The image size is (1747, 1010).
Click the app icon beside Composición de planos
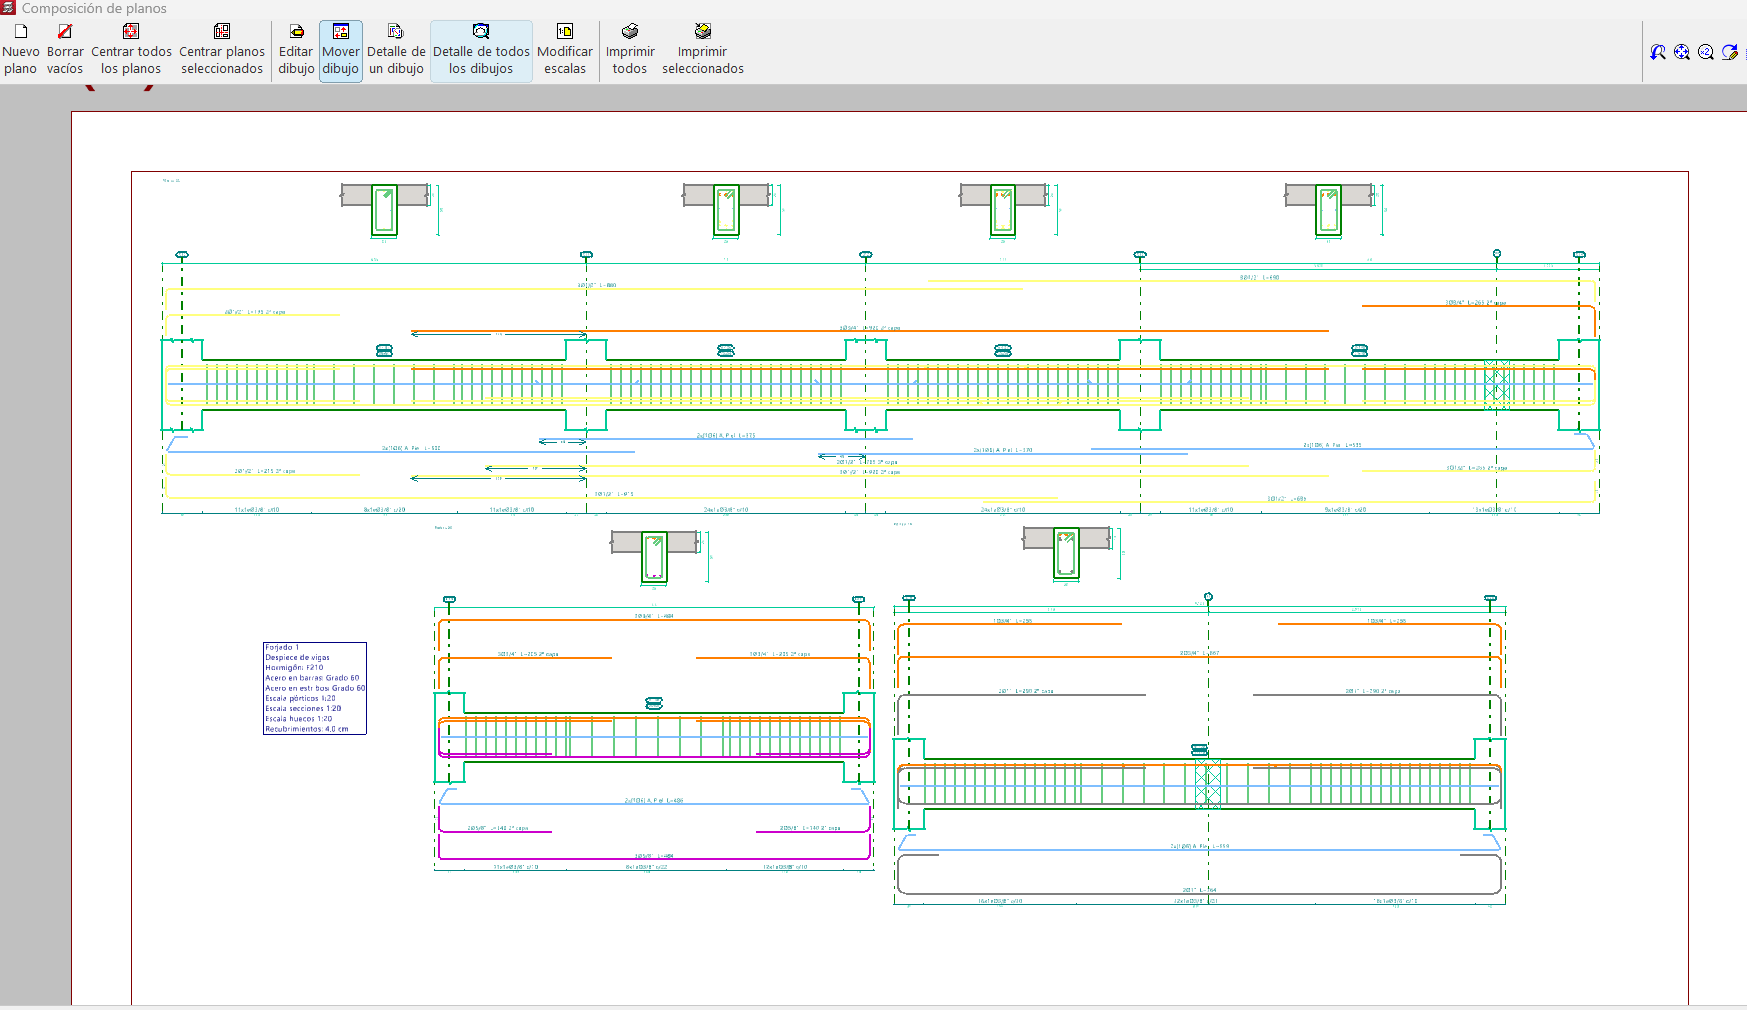point(9,8)
